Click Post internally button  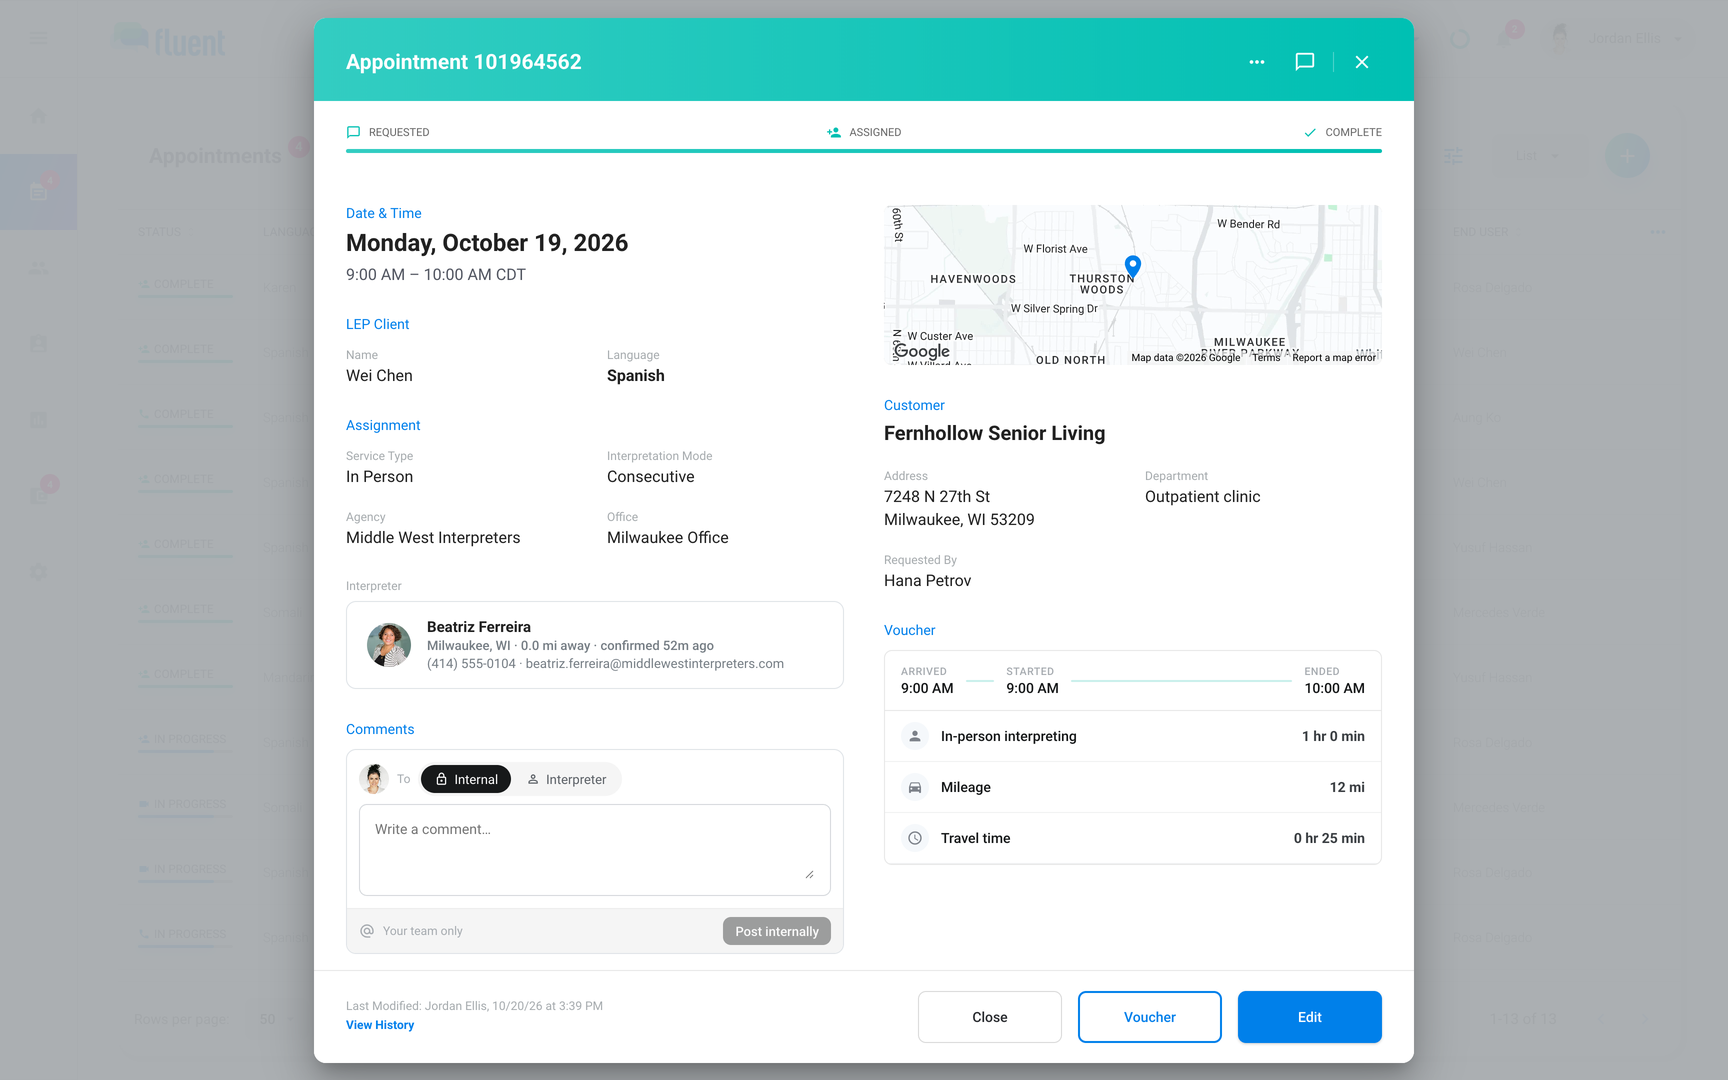pos(777,931)
